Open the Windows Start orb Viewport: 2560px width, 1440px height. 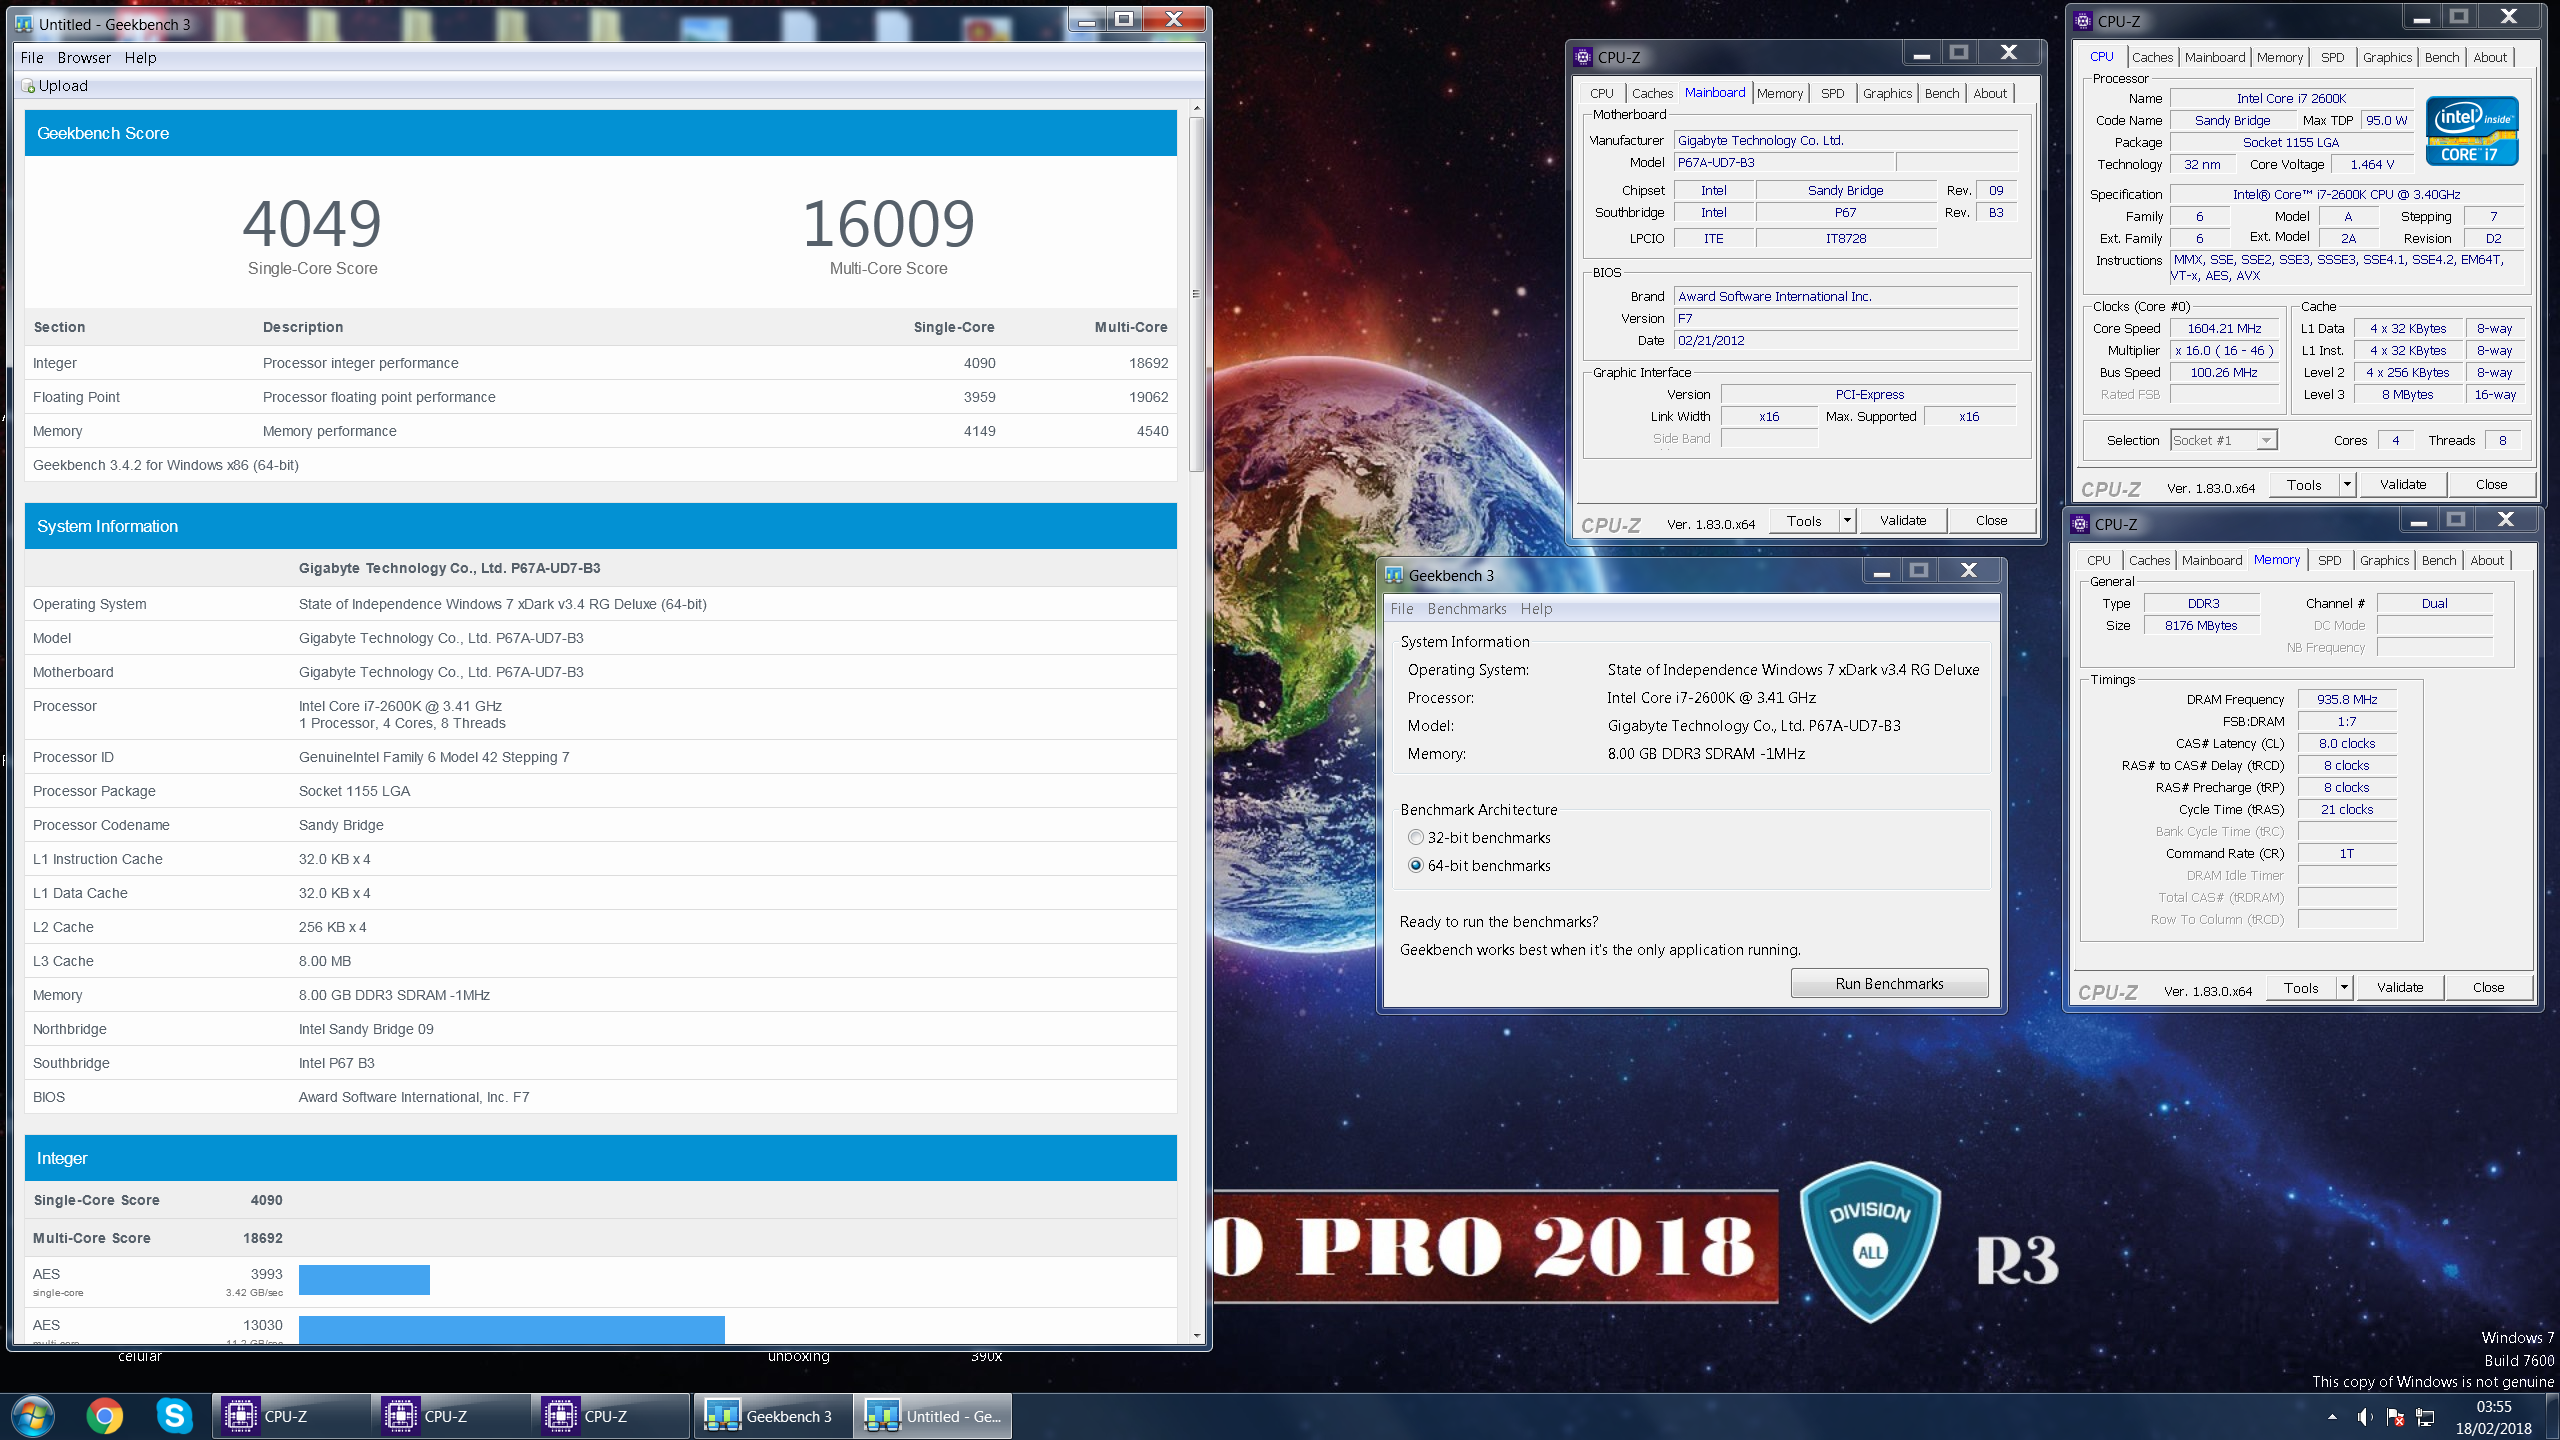tap(33, 1416)
